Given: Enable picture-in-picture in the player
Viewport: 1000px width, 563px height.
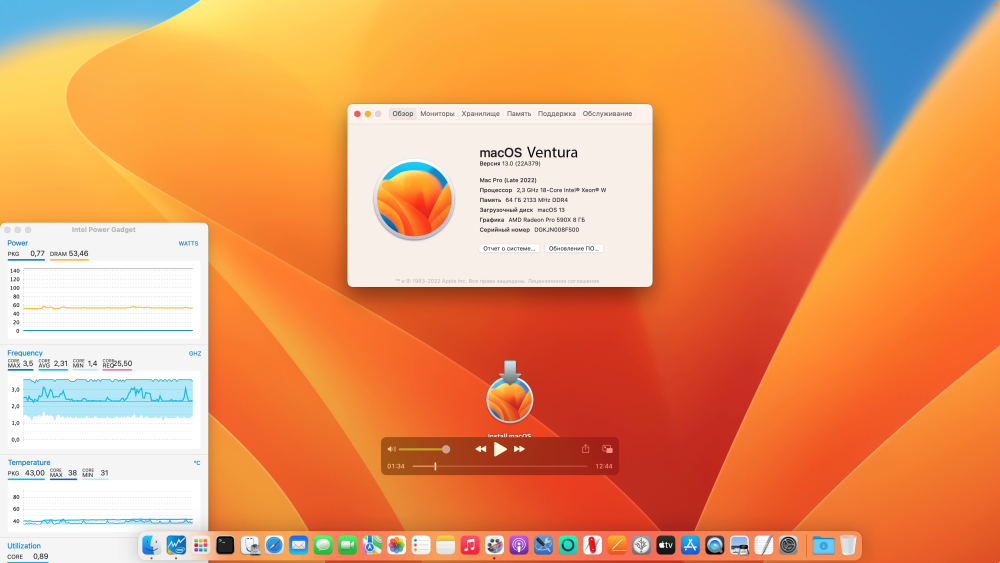Looking at the screenshot, I should (607, 449).
